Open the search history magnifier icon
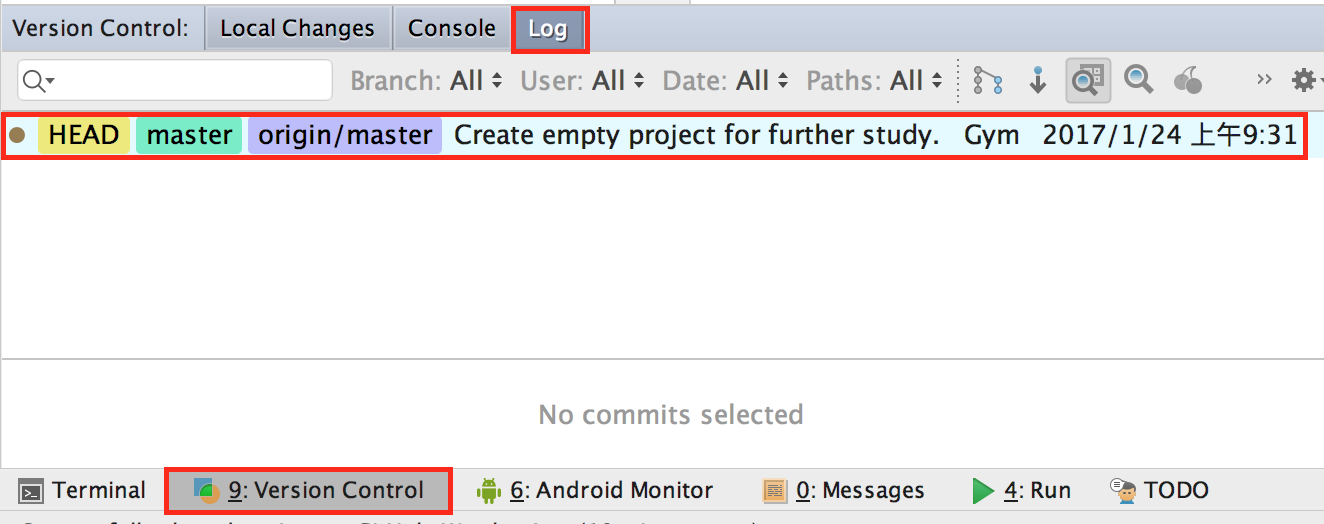This screenshot has width=1324, height=524. click(x=38, y=81)
